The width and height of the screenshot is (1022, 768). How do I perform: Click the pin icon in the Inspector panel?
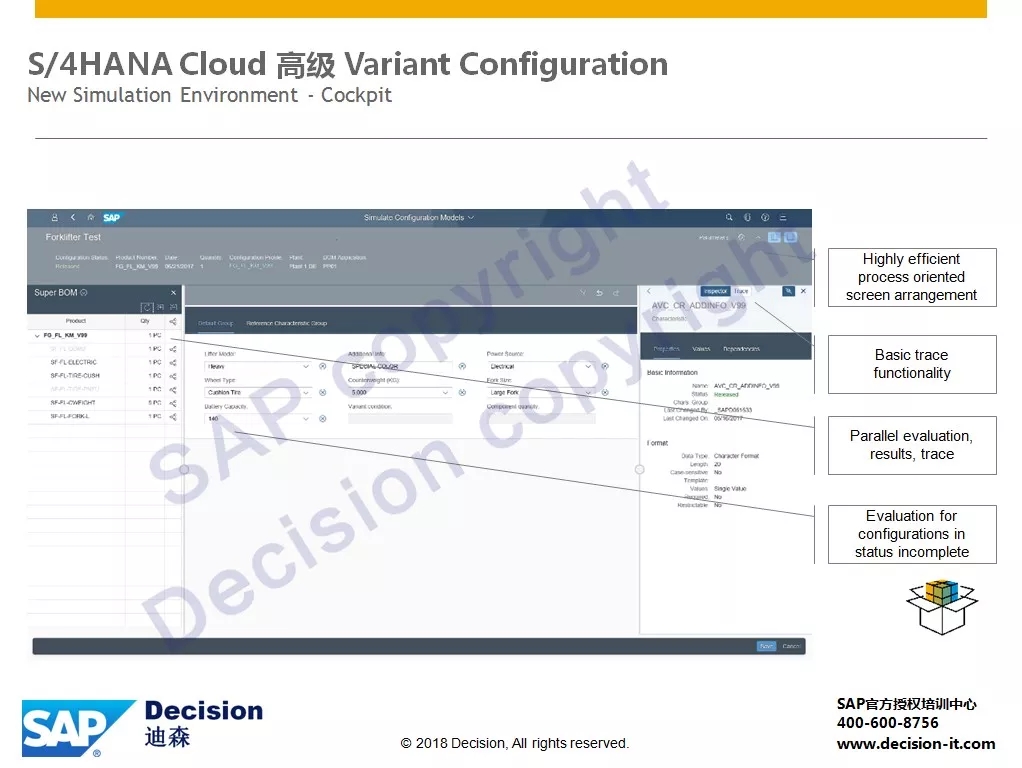pyautogui.click(x=789, y=291)
